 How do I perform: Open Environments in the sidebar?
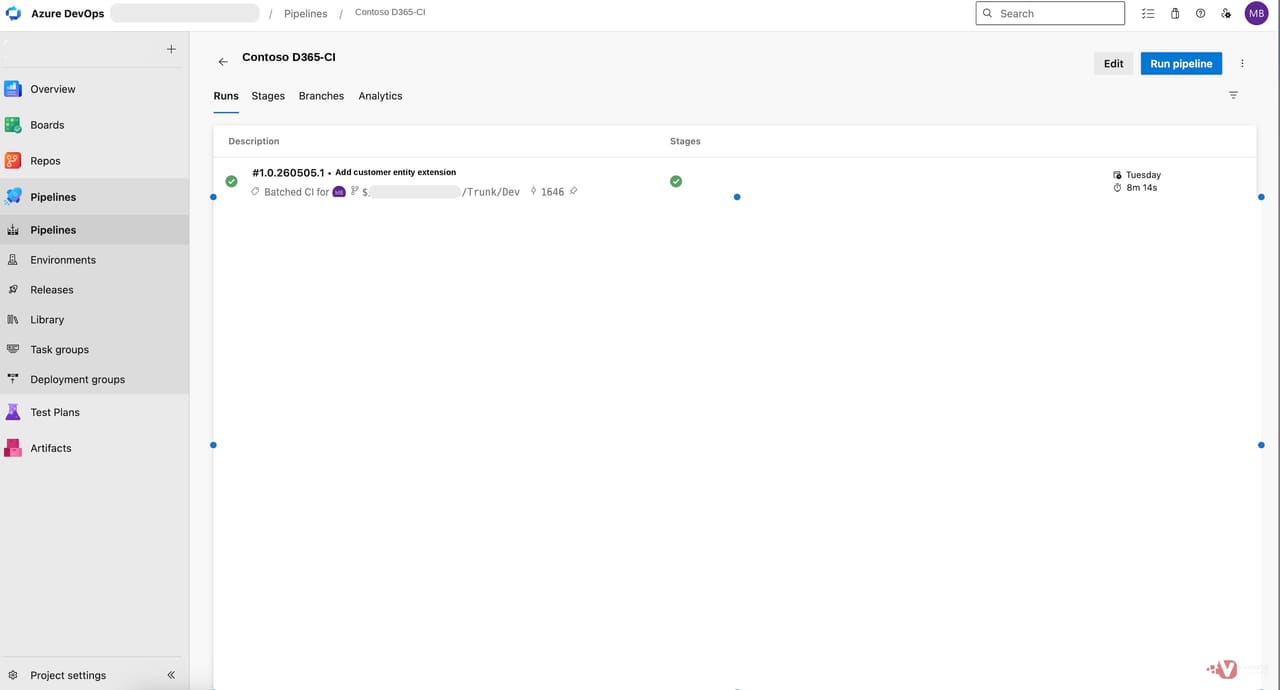[63, 260]
